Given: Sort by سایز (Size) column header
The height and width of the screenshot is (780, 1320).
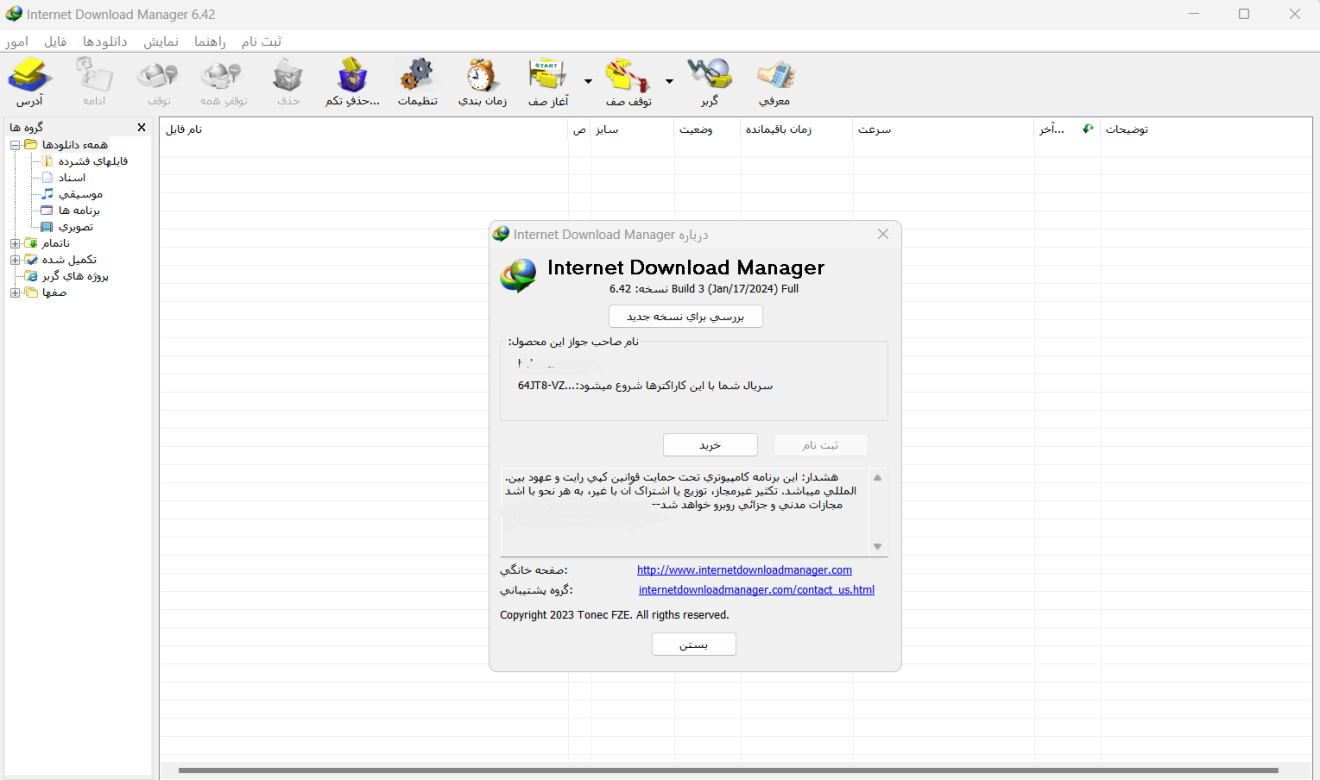Looking at the screenshot, I should click(x=632, y=129).
